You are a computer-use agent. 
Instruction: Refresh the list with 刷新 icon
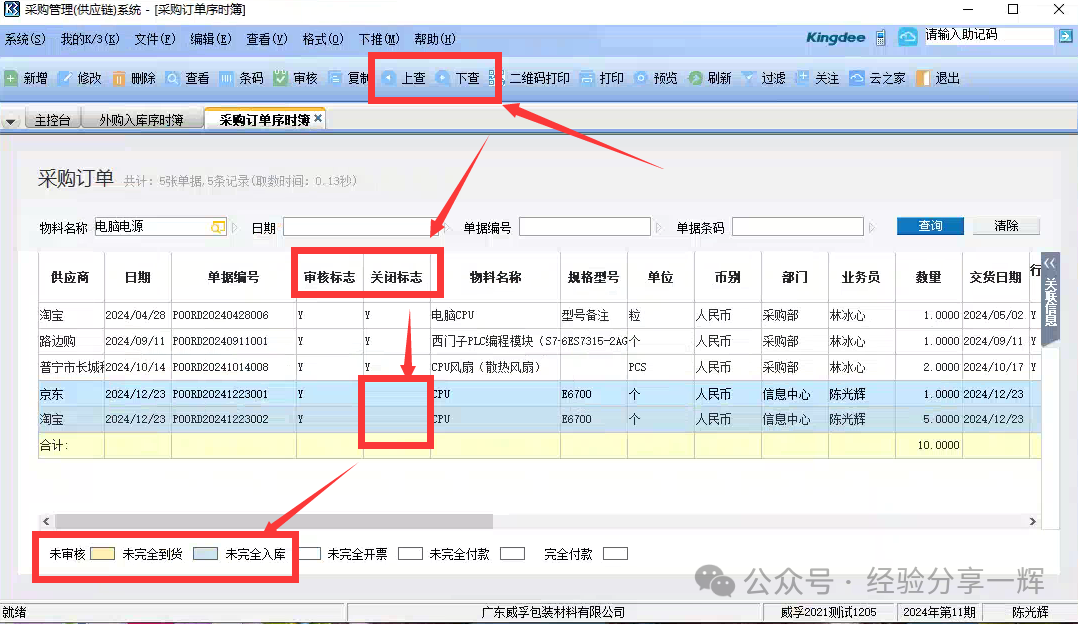click(695, 78)
